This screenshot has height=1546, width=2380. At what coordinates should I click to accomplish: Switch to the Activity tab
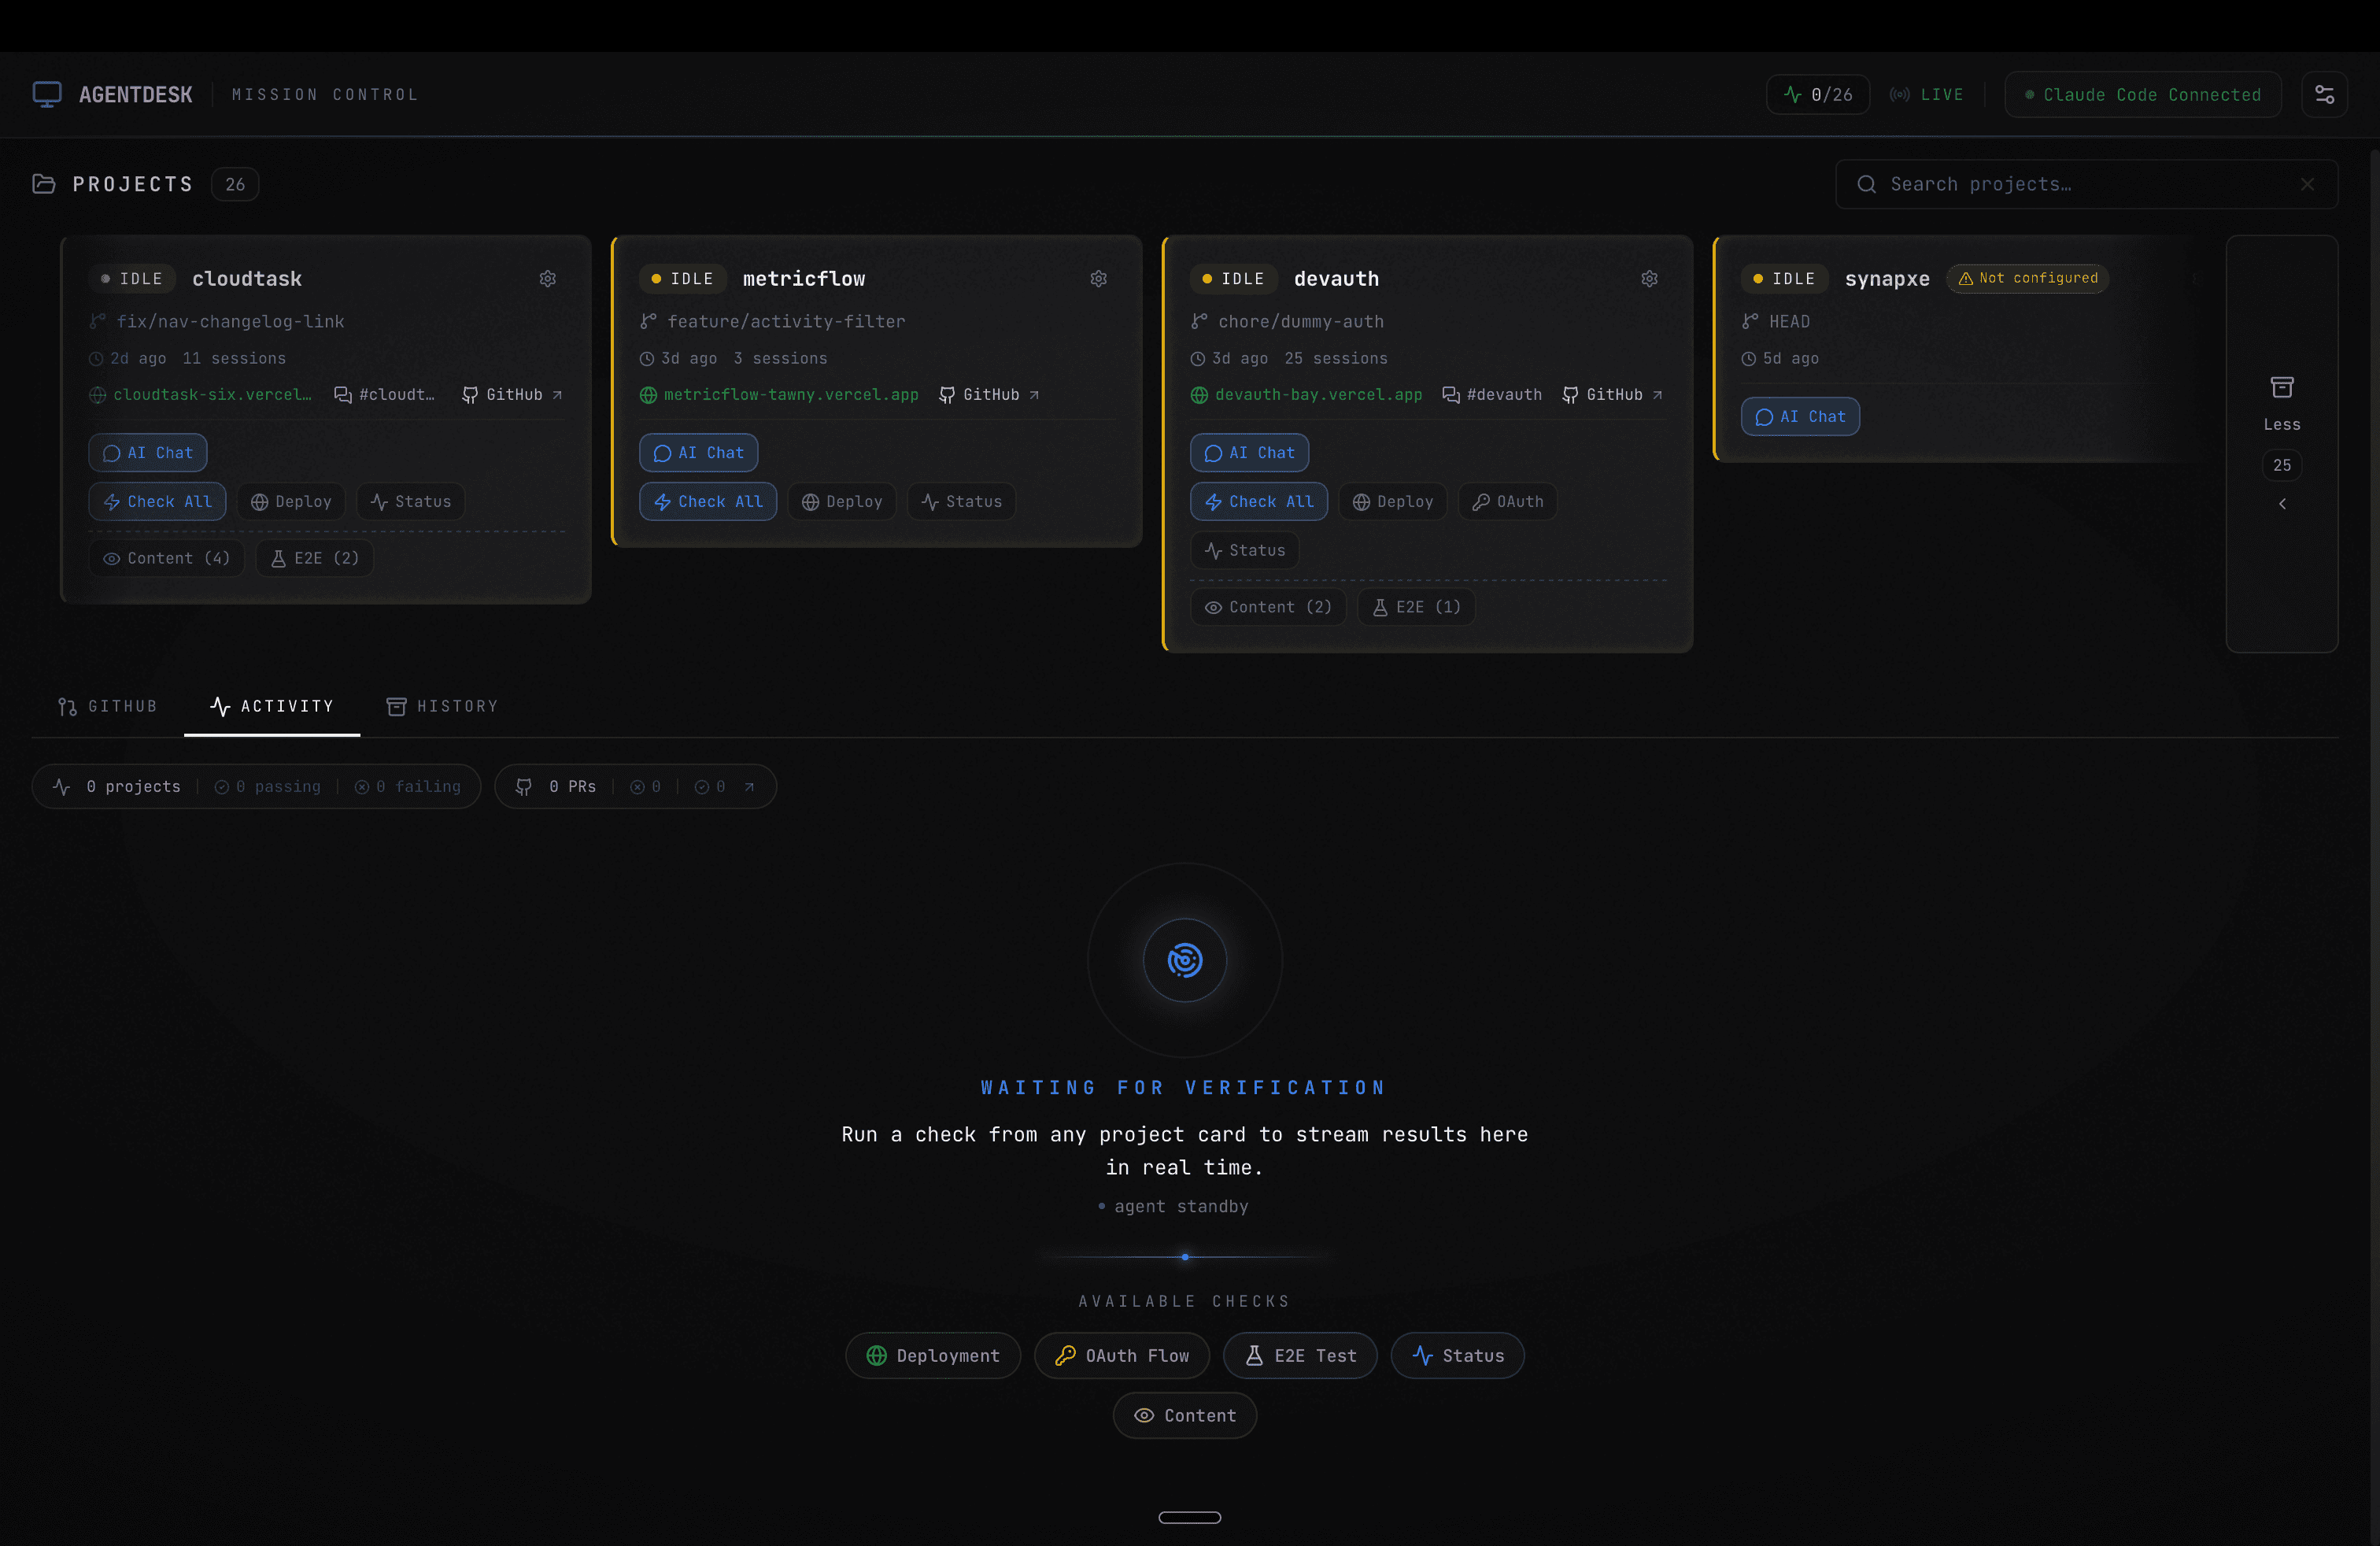(x=272, y=707)
